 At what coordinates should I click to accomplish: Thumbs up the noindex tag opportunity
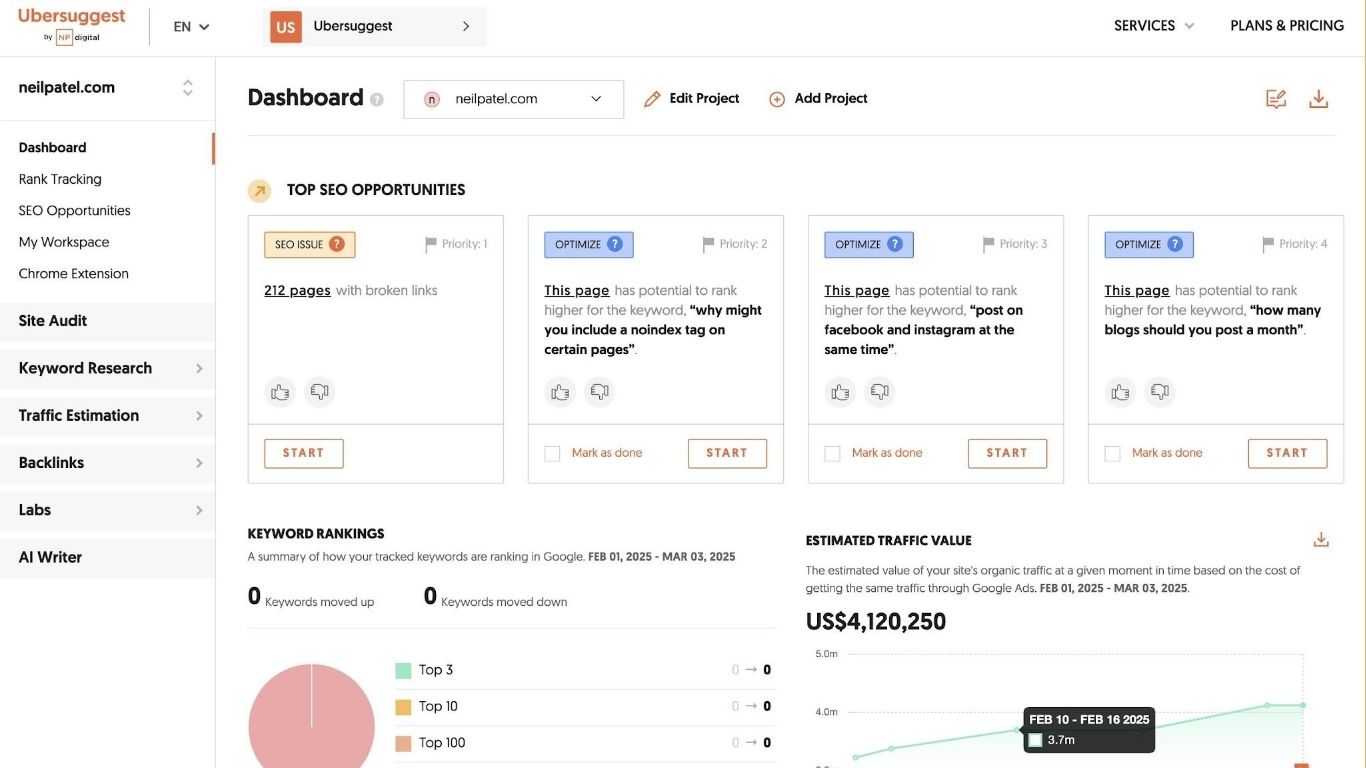[x=560, y=392]
